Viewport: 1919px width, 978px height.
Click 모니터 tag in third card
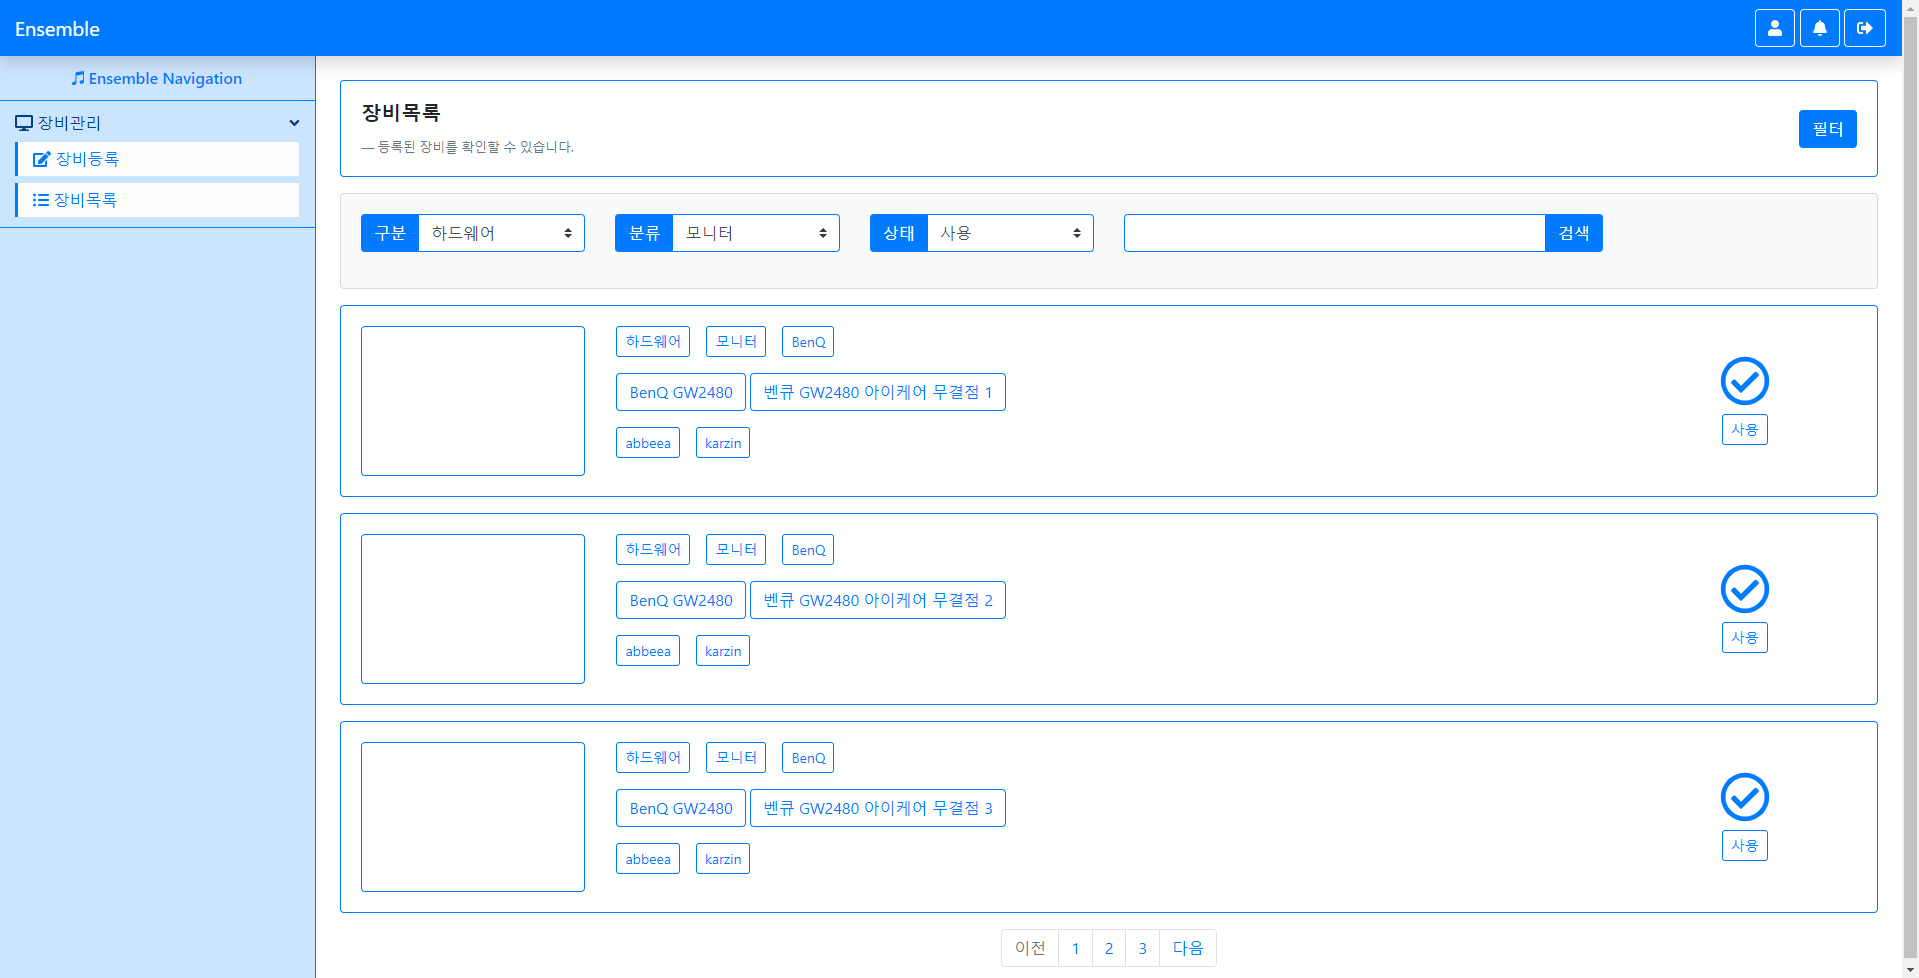736,757
